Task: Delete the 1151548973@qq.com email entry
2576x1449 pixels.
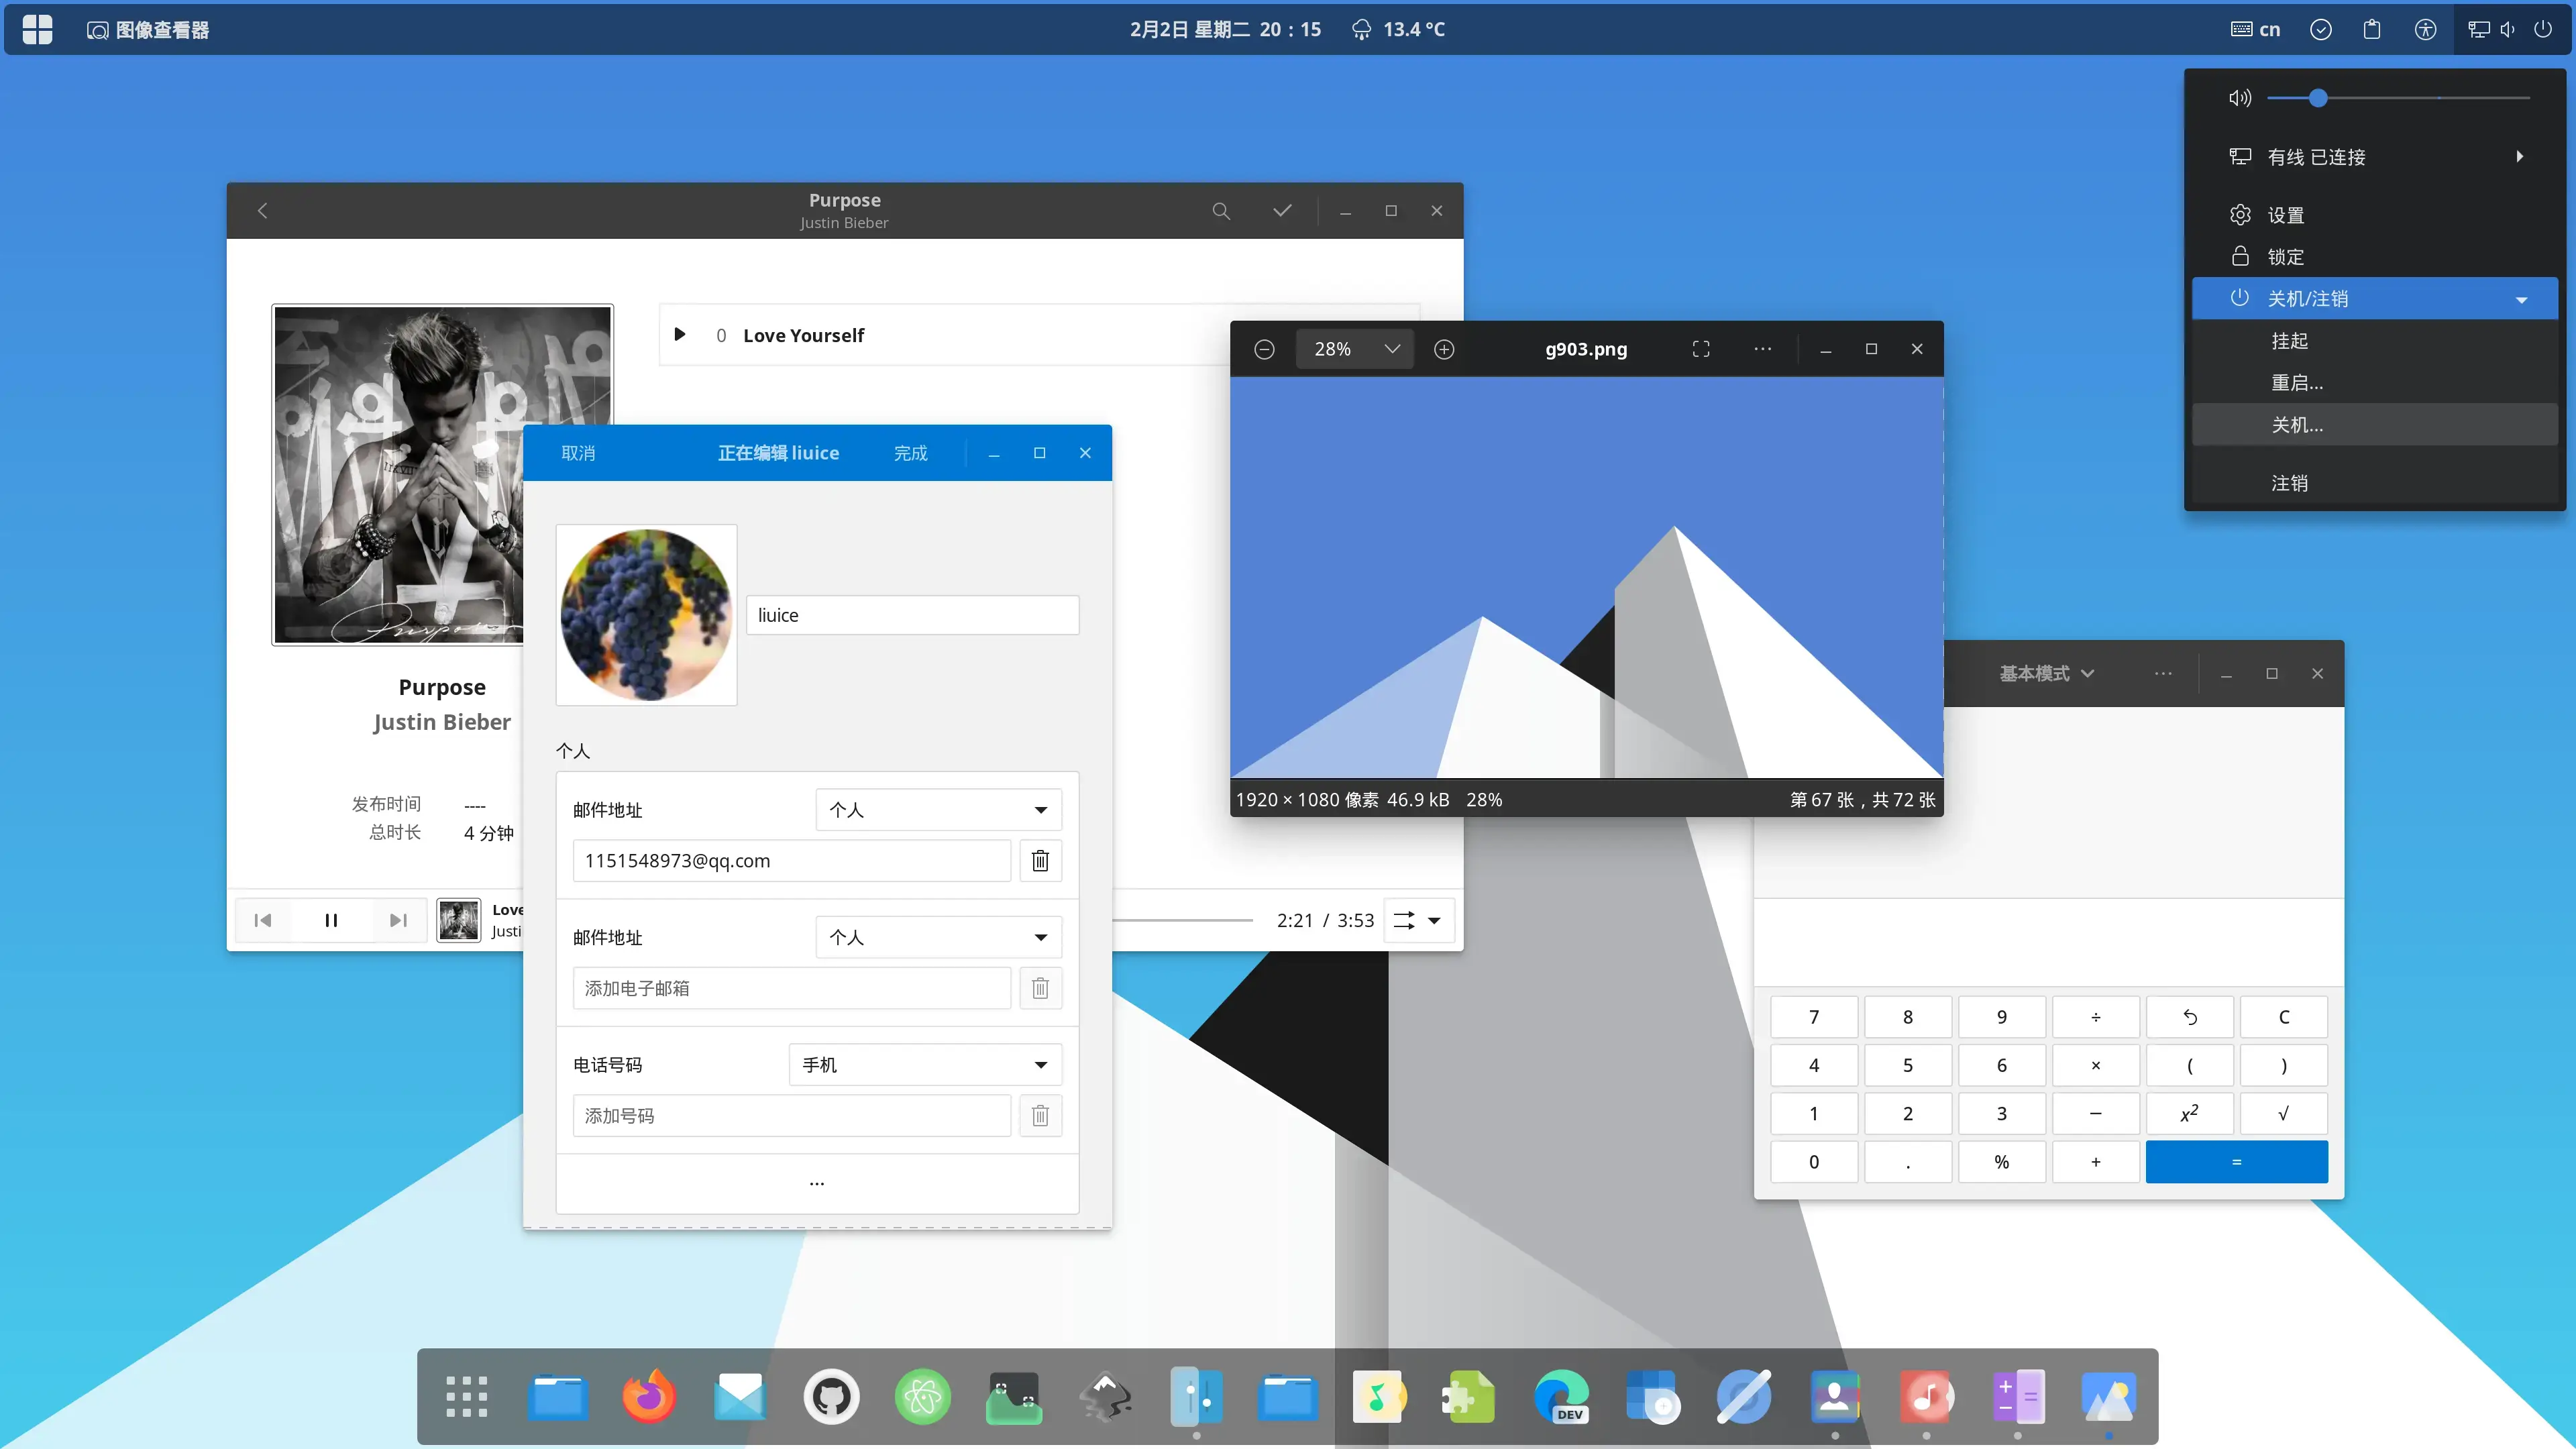Action: [x=1040, y=861]
